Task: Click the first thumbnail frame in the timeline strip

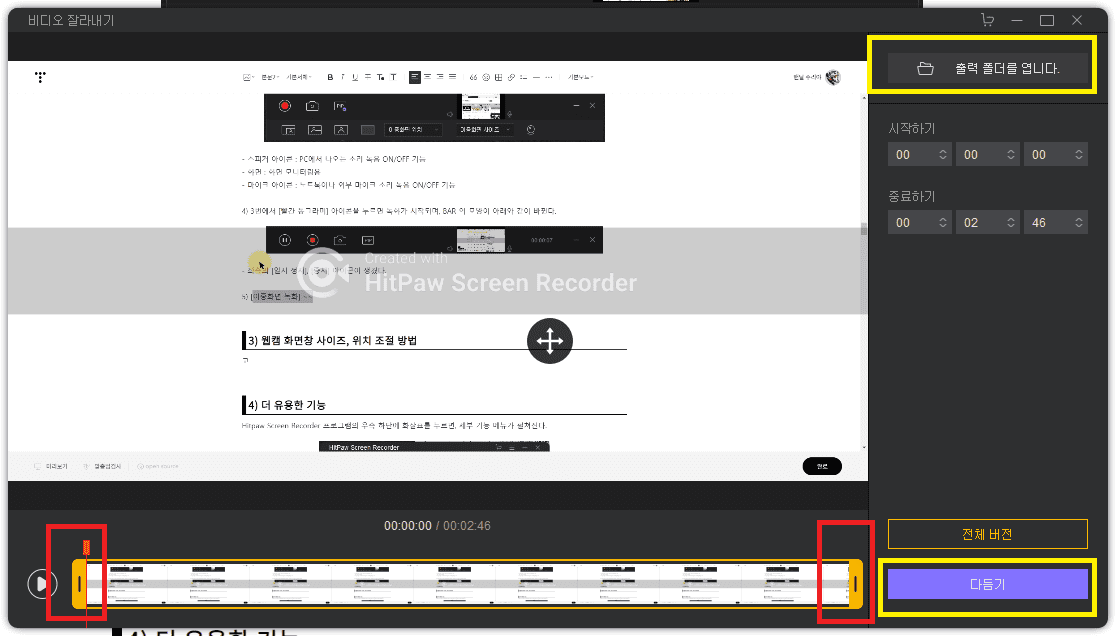Action: pyautogui.click(x=127, y=584)
